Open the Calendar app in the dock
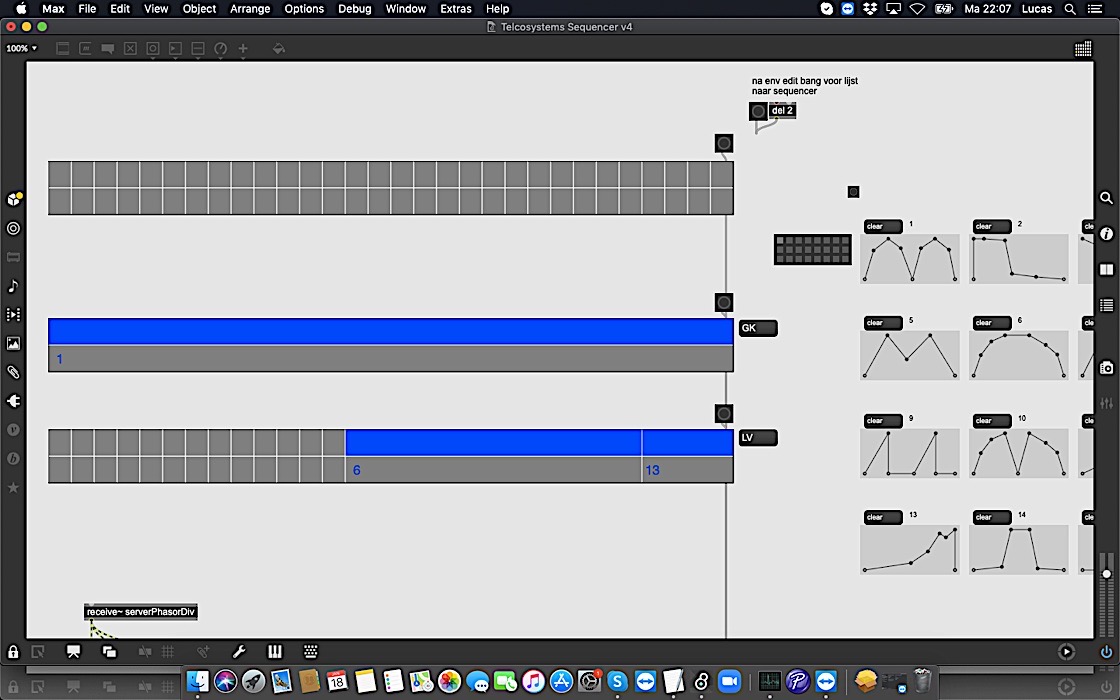Image resolution: width=1120 pixels, height=700 pixels. 336,681
